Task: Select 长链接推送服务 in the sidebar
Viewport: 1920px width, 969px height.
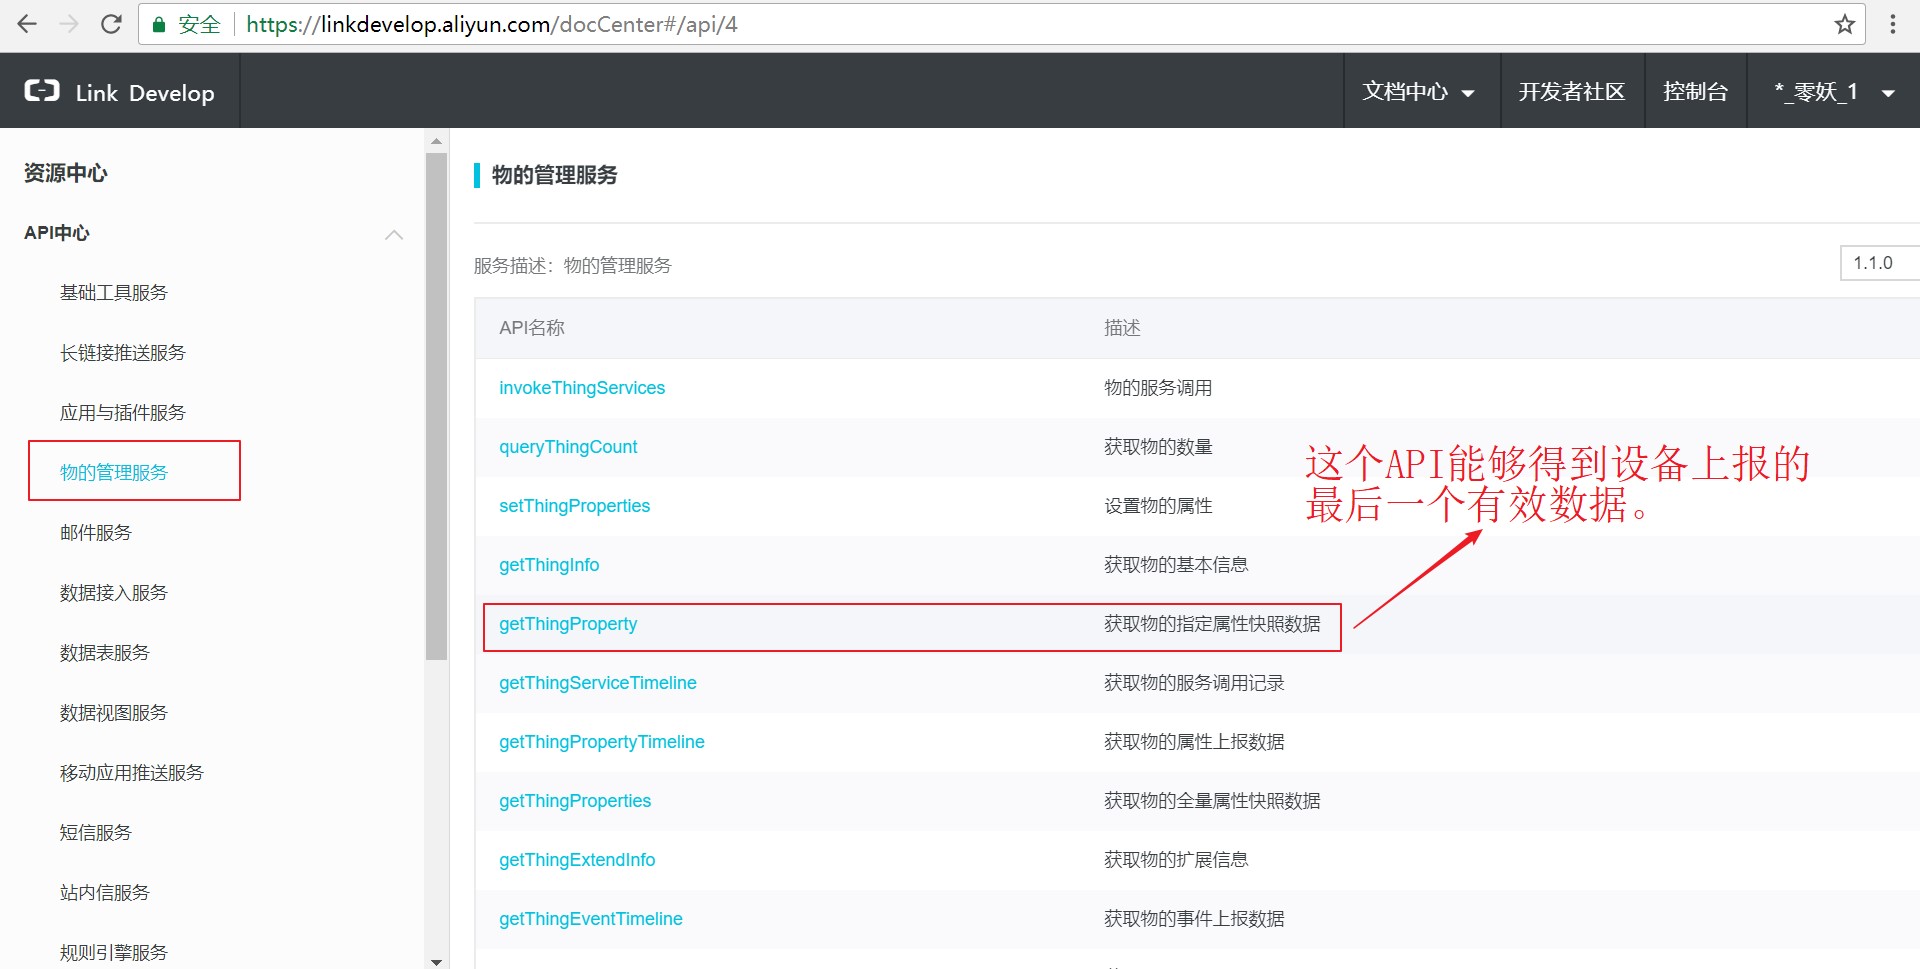Action: click(x=123, y=353)
